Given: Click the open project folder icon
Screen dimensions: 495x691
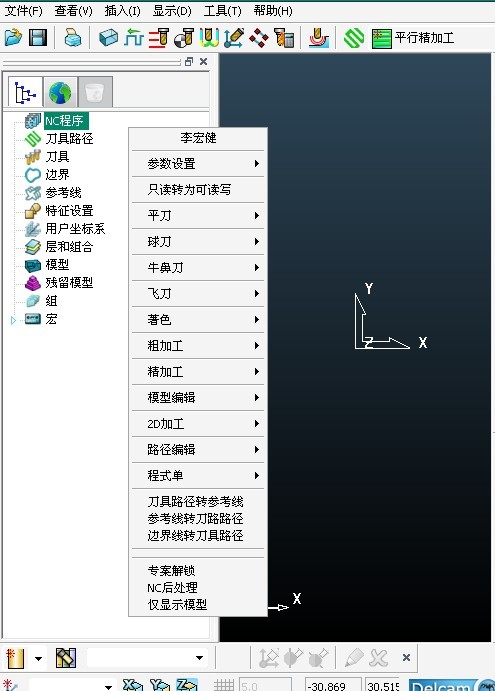Looking at the screenshot, I should tap(13, 37).
